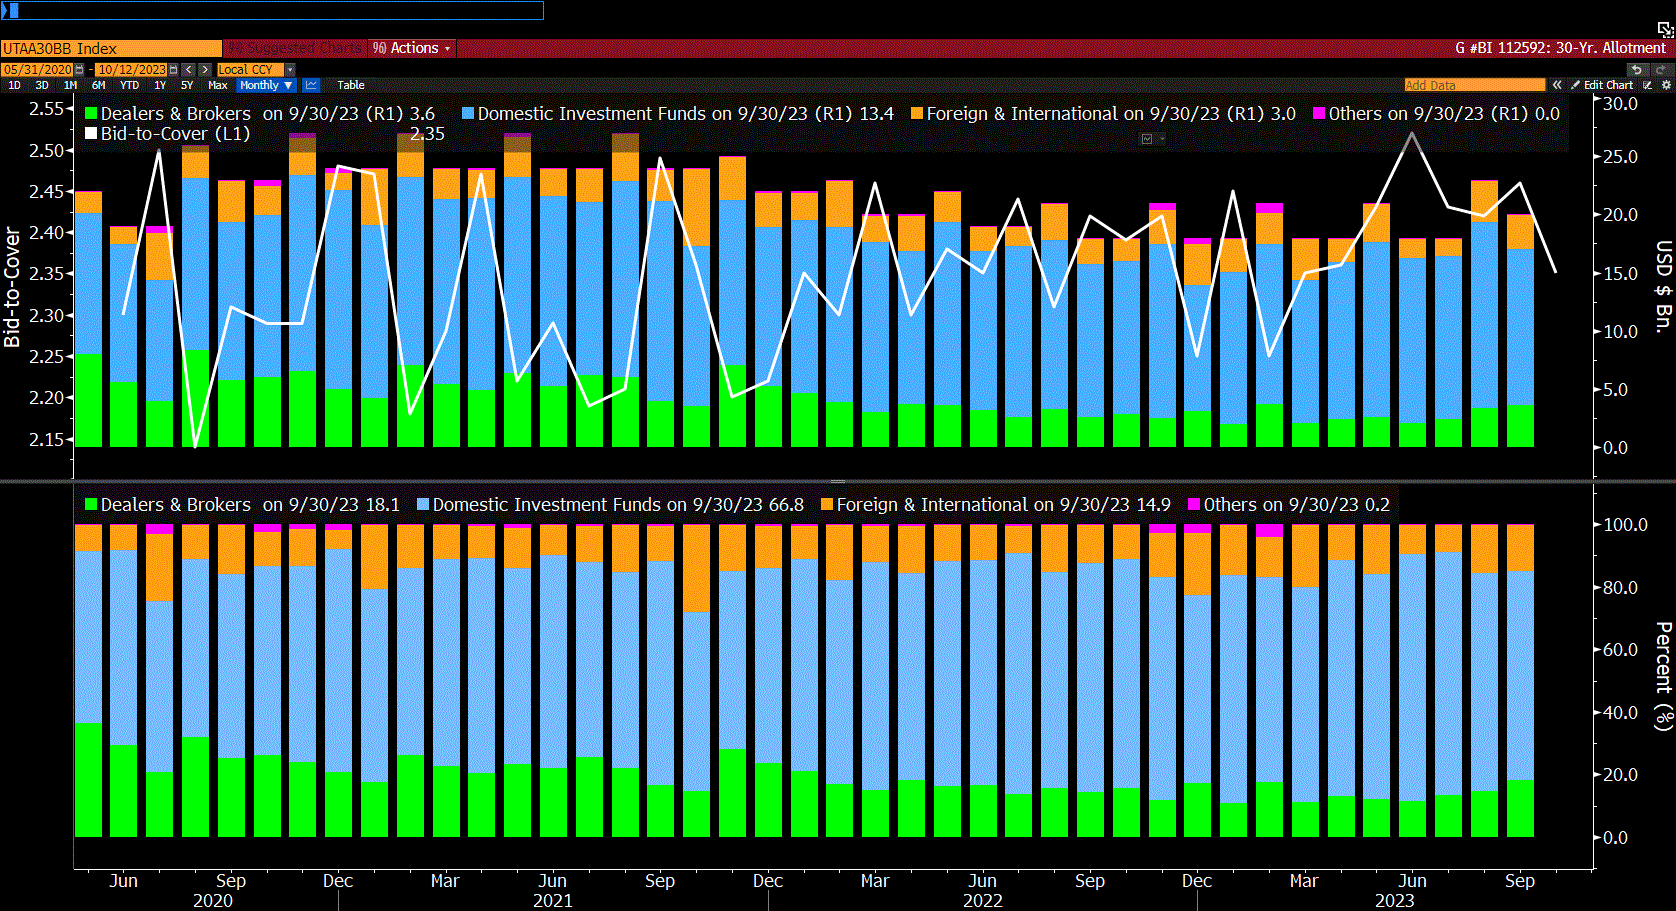Open the calendar icon beside the end date
Image resolution: width=1676 pixels, height=911 pixels.
(173, 69)
